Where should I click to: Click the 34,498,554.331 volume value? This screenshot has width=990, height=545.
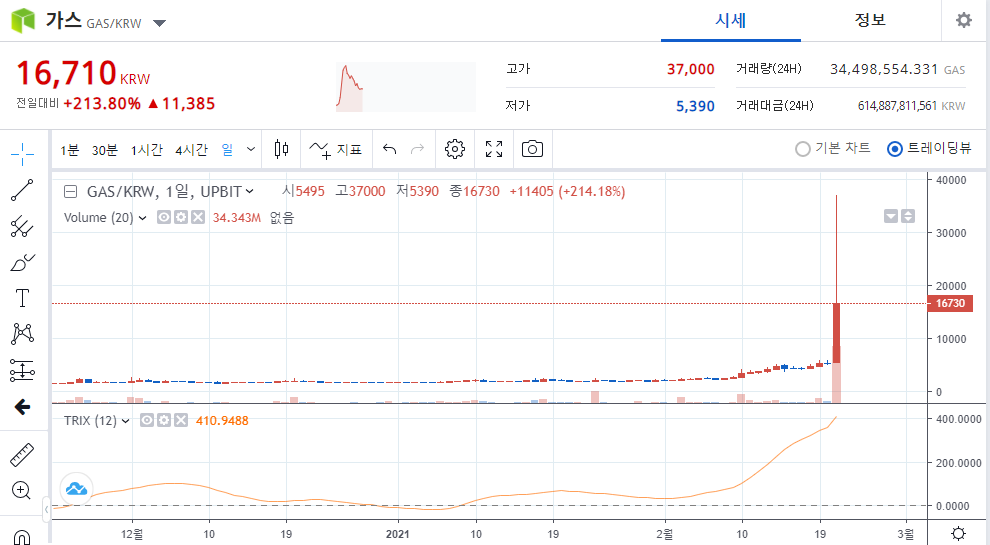coord(884,69)
